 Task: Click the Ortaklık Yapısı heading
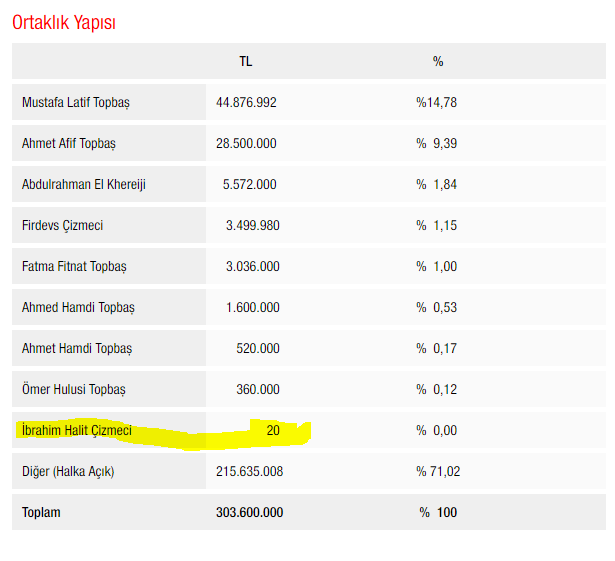point(64,23)
